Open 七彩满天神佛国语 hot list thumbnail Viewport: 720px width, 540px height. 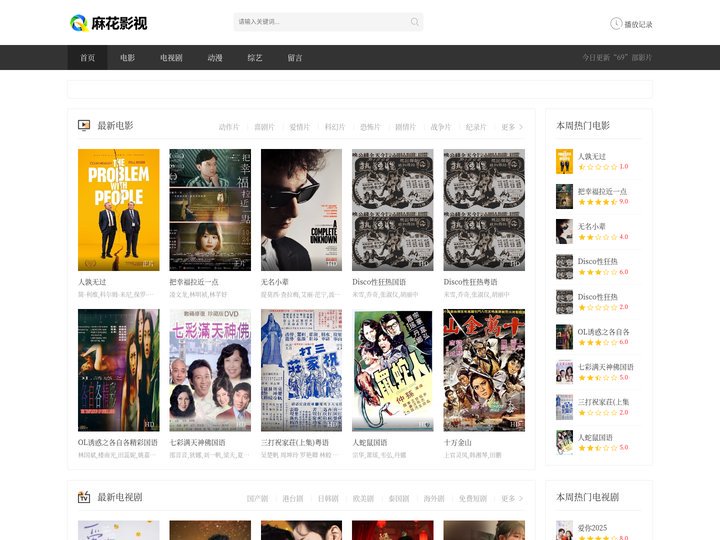click(x=564, y=372)
